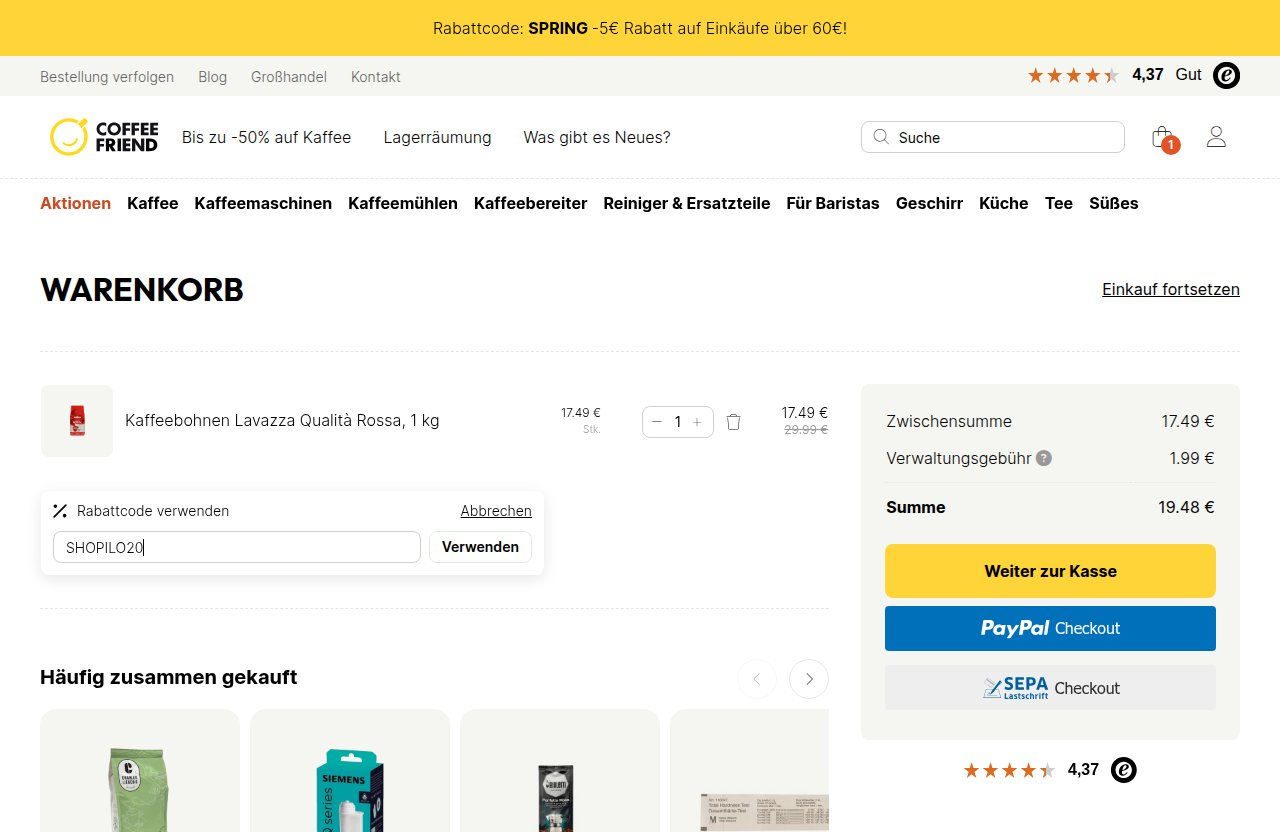
Task: Open the Großhandel link
Action: 289,77
